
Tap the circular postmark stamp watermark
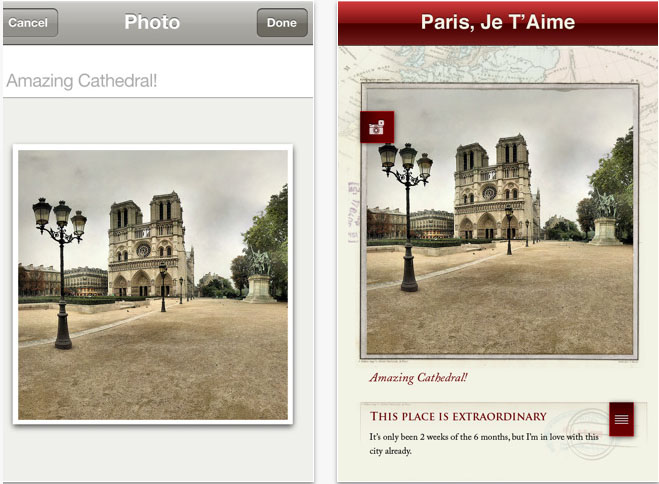pos(588,435)
